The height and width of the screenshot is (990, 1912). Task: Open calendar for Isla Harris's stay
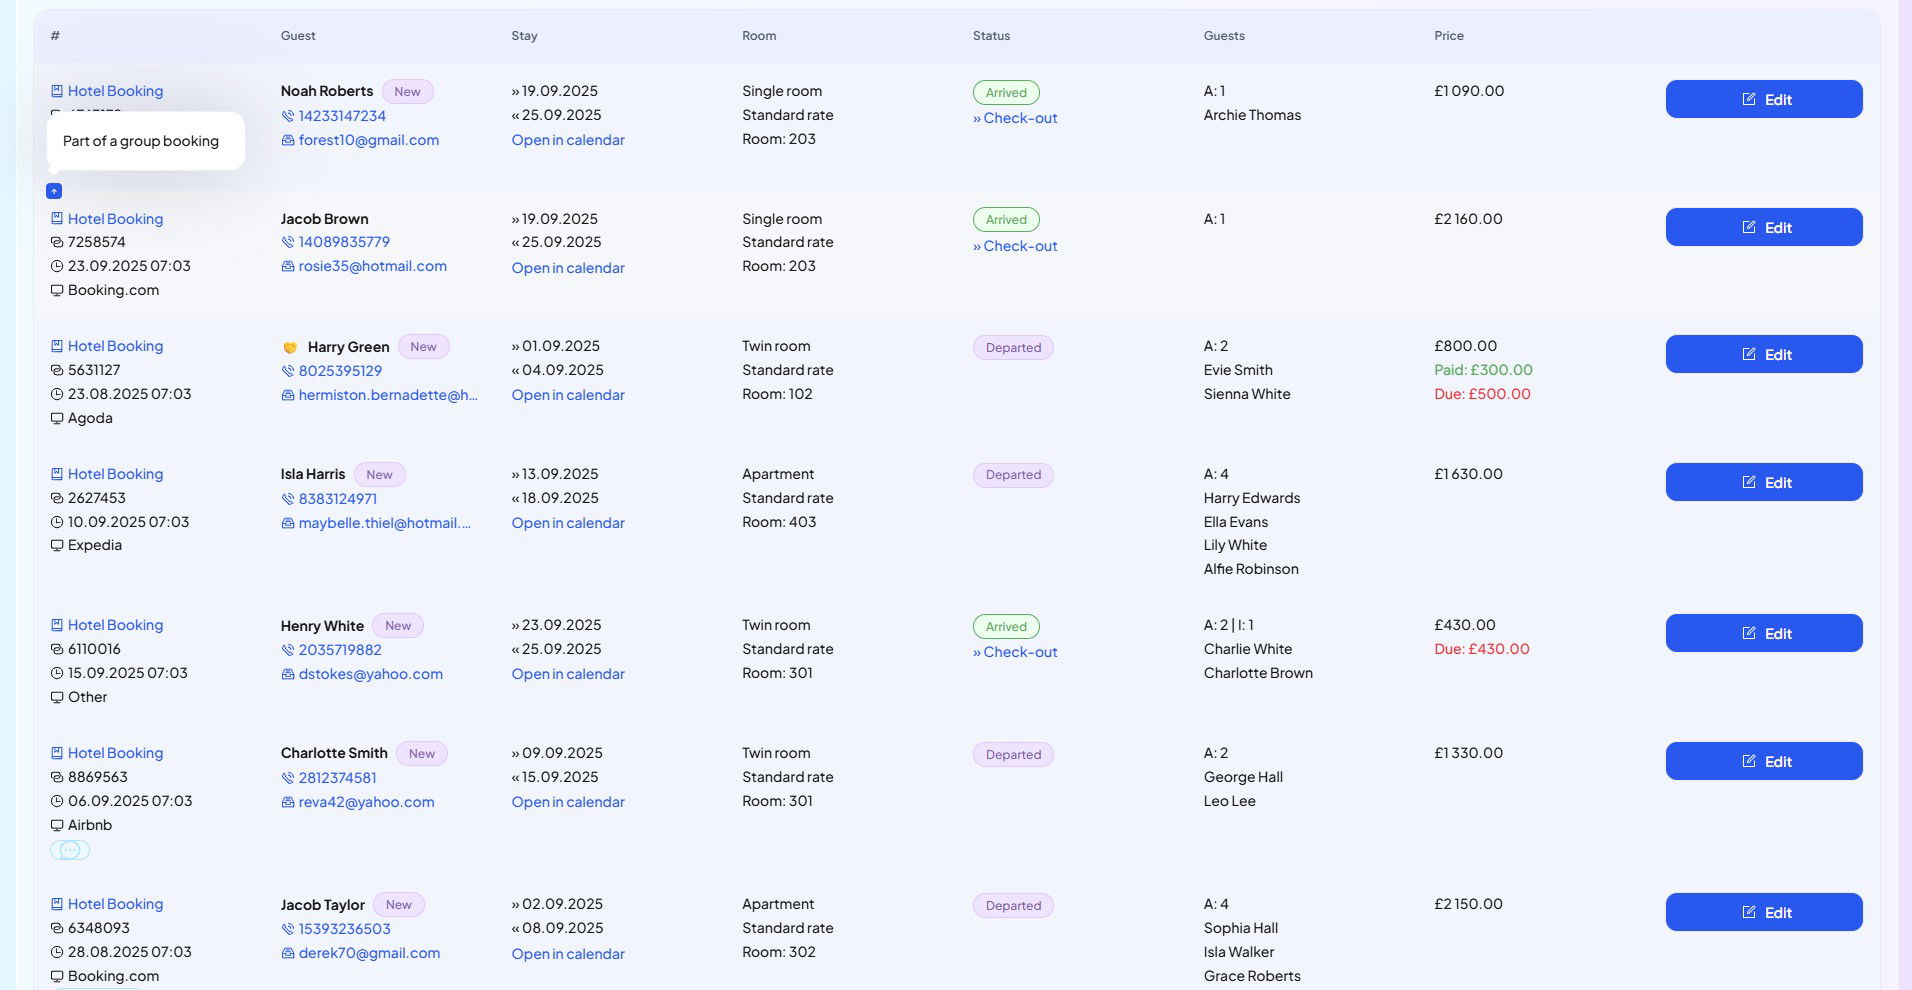568,523
